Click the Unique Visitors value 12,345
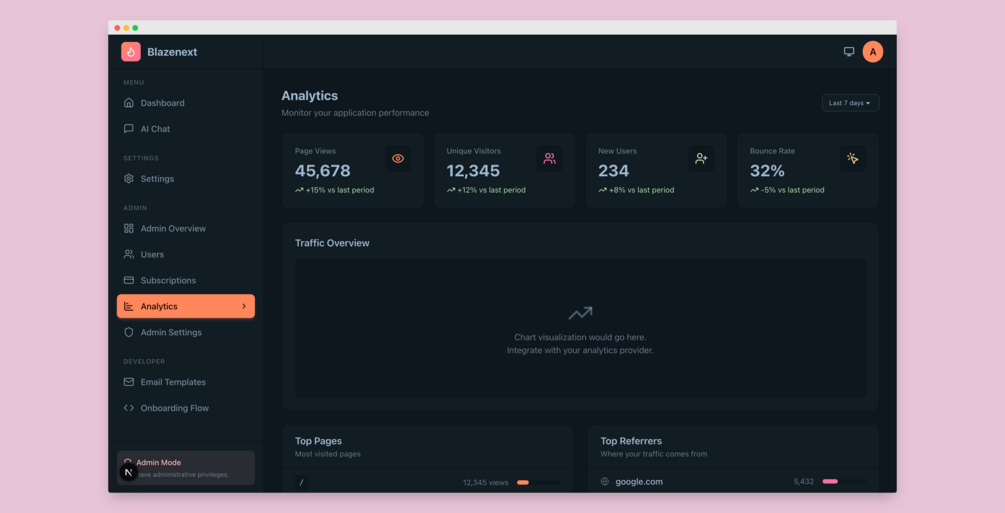 pos(473,171)
